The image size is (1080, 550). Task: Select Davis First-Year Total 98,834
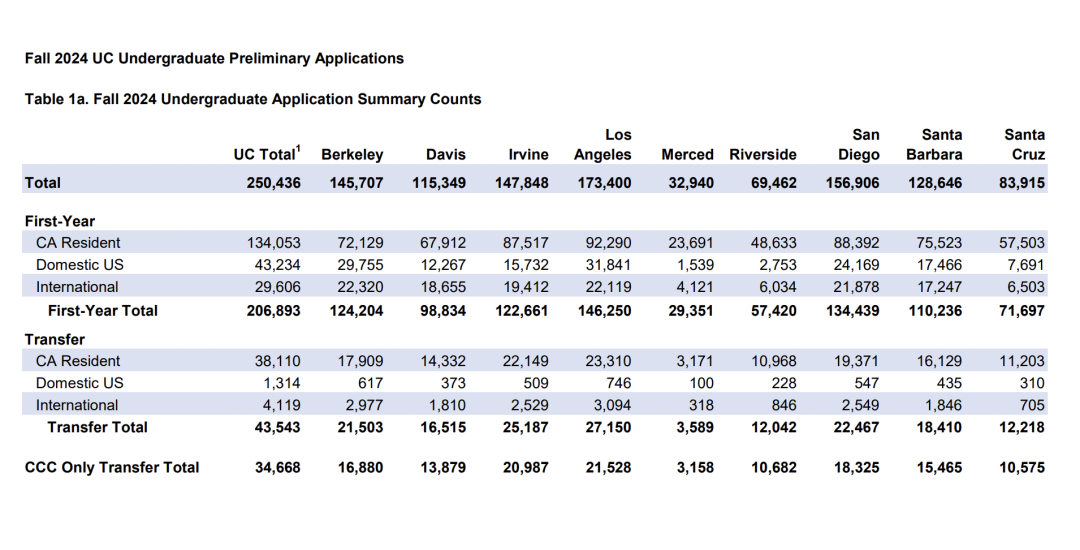(x=443, y=311)
